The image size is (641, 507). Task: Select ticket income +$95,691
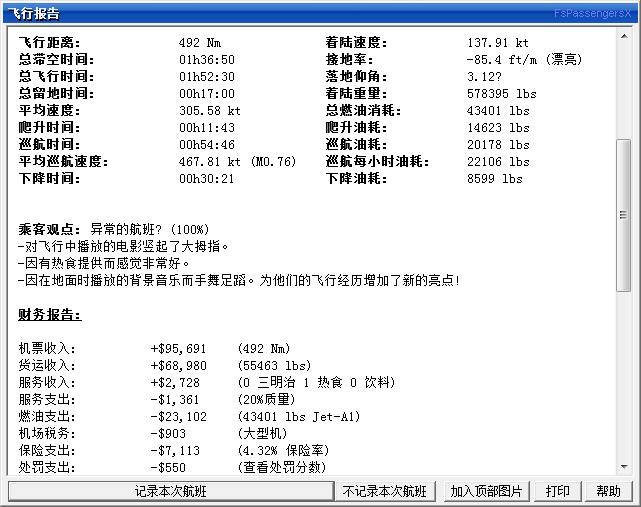[179, 349]
